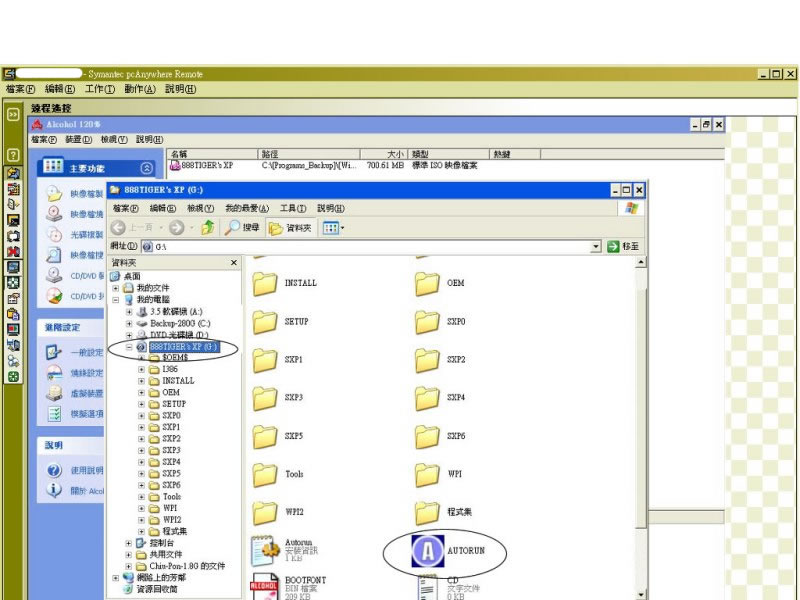Screen dimensions: 800x600
Task: Collapse the 主要功能 panel chevron in Alcohol
Action: [146, 168]
